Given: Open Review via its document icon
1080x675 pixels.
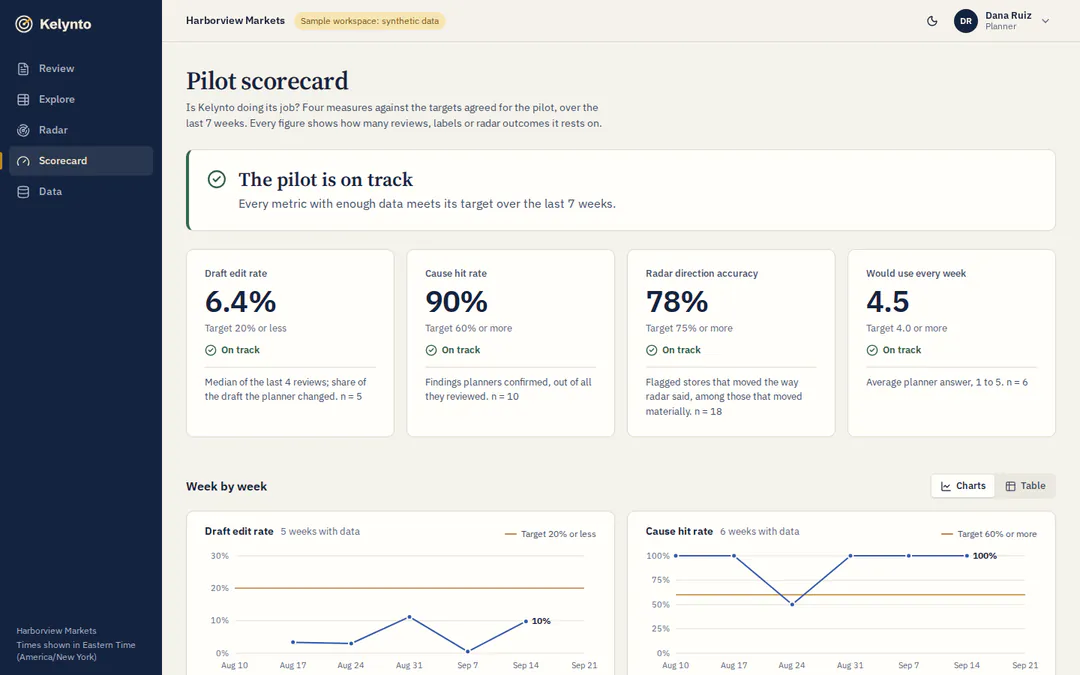Looking at the screenshot, I should [23, 69].
